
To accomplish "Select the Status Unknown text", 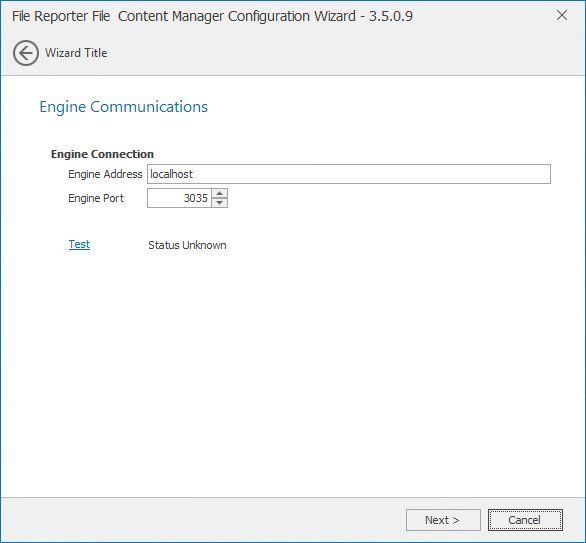I will pyautogui.click(x=187, y=245).
